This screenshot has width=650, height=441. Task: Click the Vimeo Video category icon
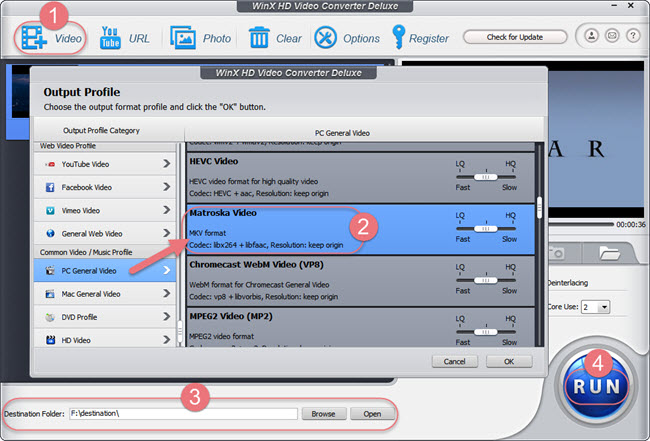coord(50,211)
